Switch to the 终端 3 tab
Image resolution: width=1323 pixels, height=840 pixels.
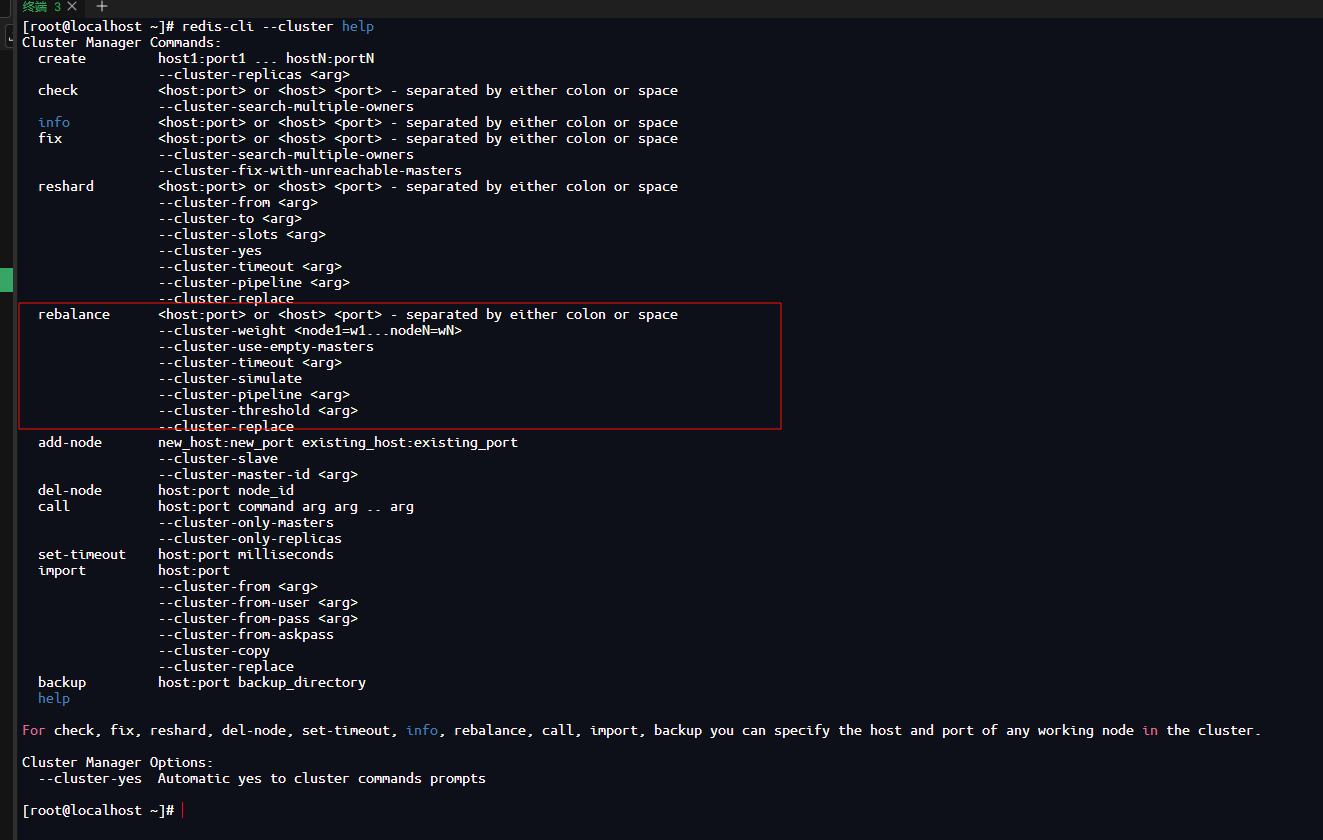click(40, 7)
